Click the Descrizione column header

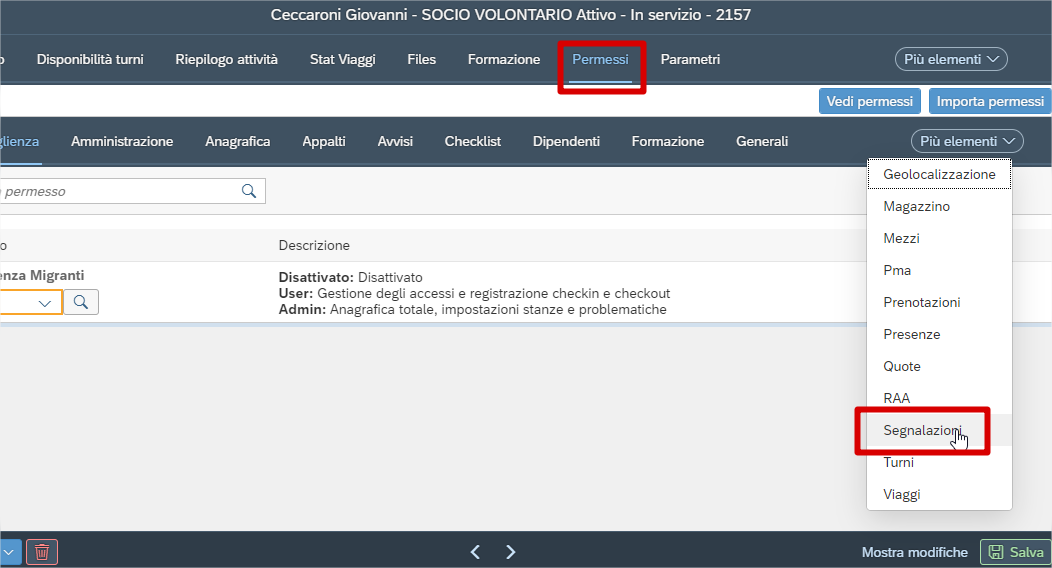[314, 245]
